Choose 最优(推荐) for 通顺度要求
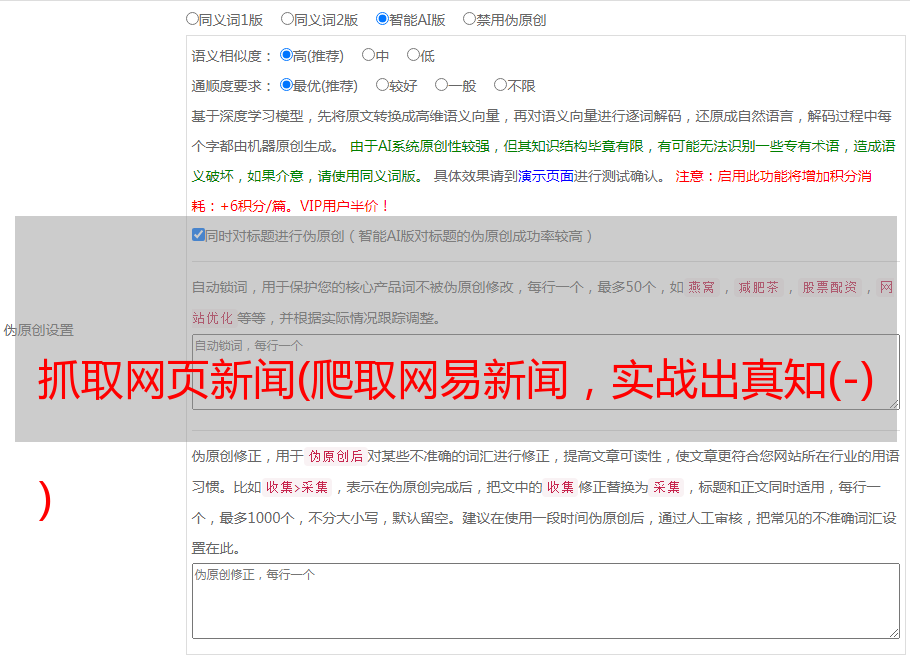The width and height of the screenshot is (911, 658). [286, 85]
